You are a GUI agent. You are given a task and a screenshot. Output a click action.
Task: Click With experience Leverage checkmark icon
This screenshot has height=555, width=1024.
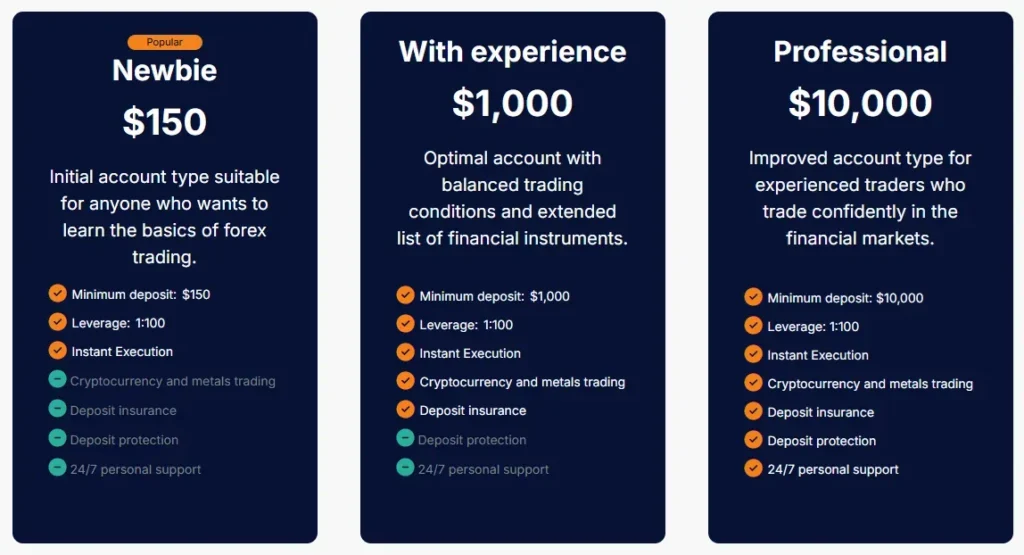405,324
